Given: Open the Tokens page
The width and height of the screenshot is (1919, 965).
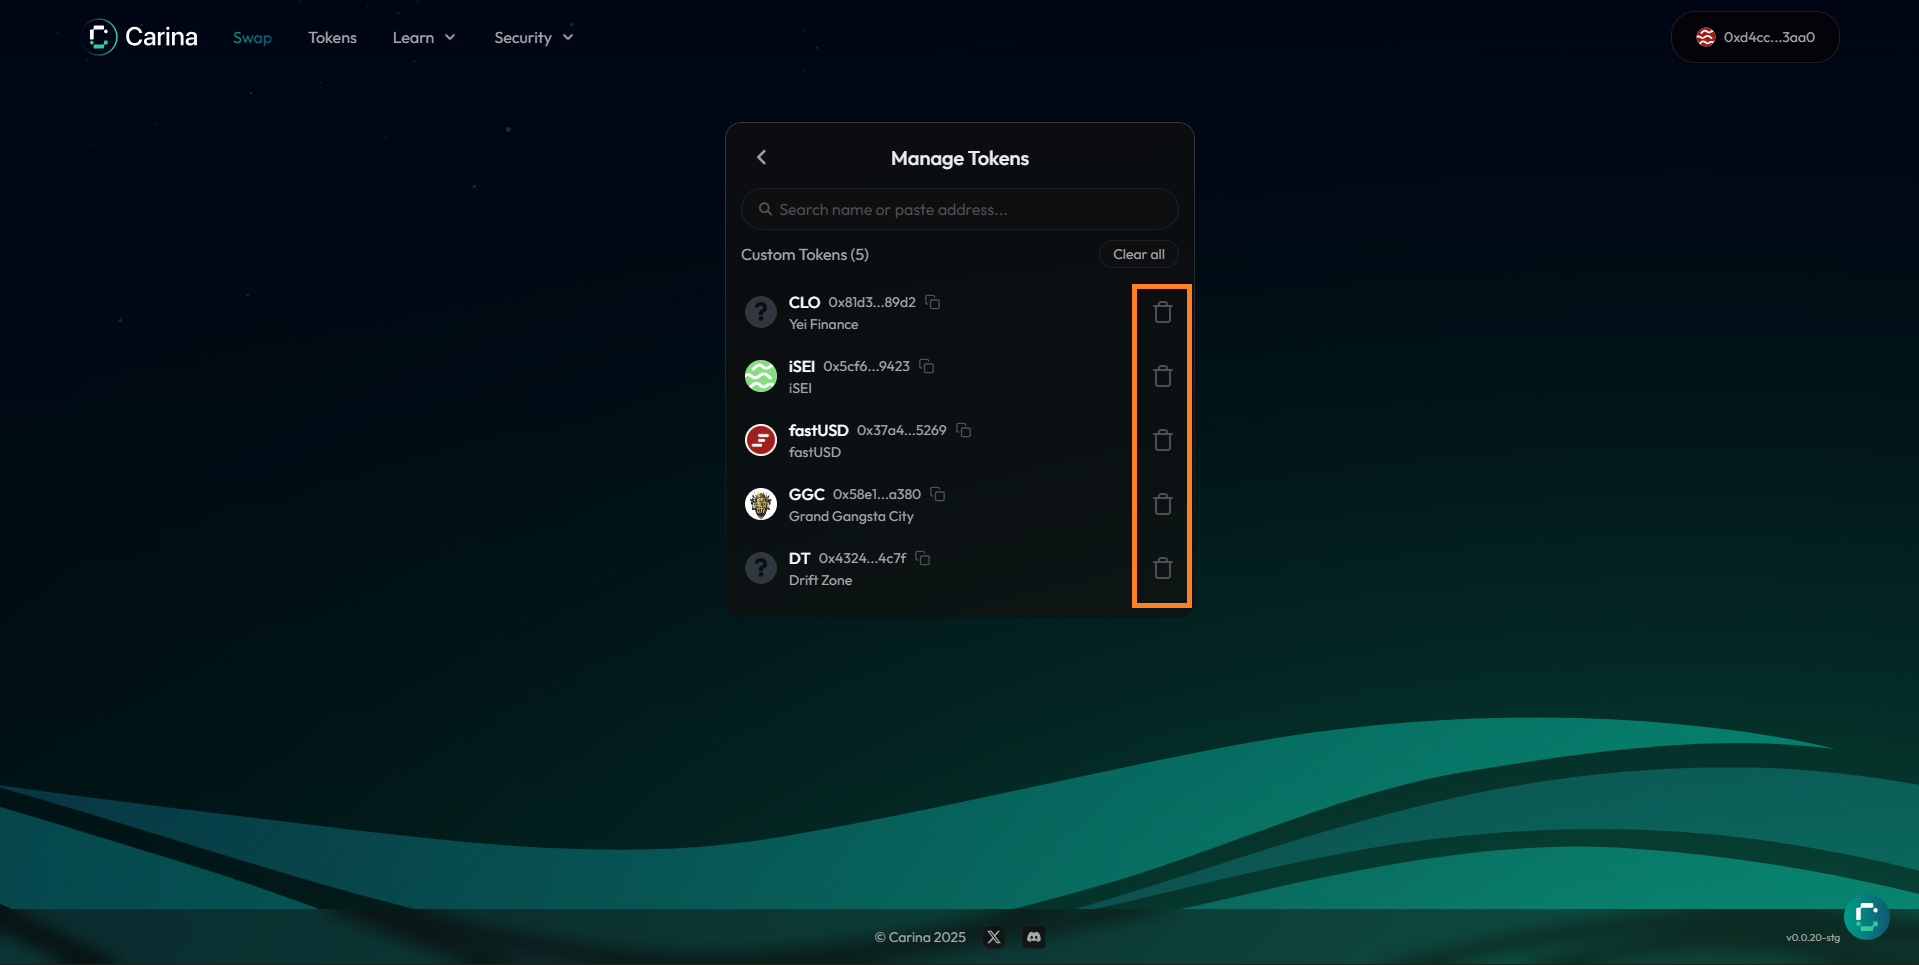Looking at the screenshot, I should pyautogui.click(x=332, y=38).
